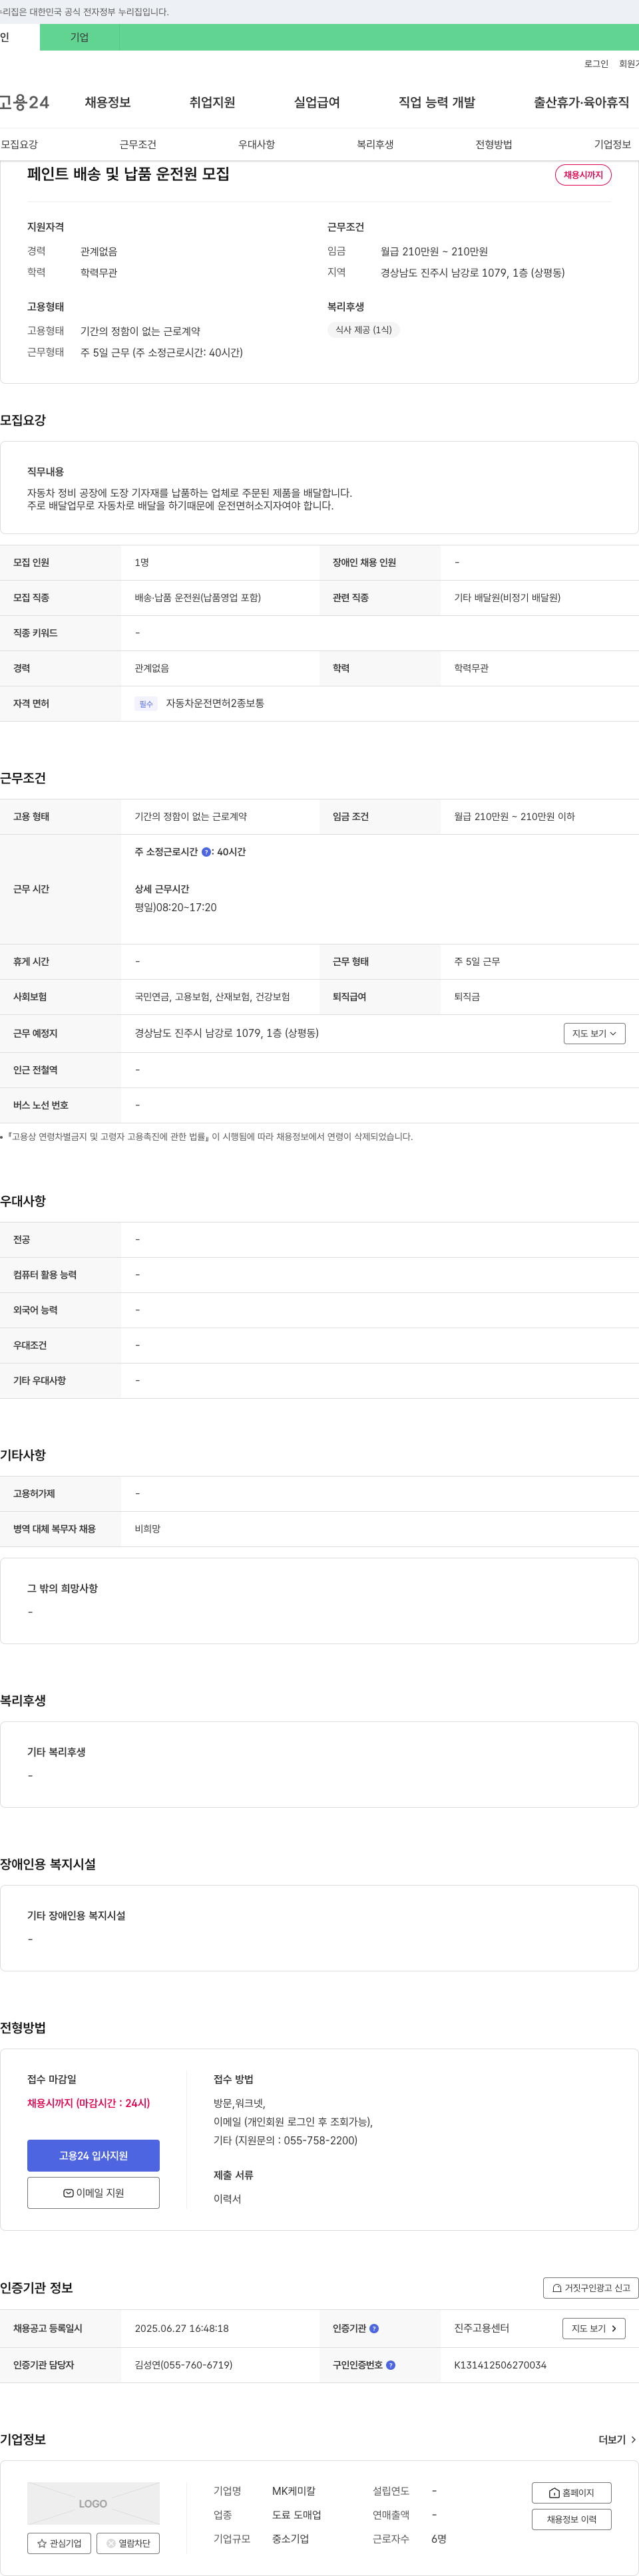
Task: Open the 고용24 logo home link
Action: (x=24, y=102)
